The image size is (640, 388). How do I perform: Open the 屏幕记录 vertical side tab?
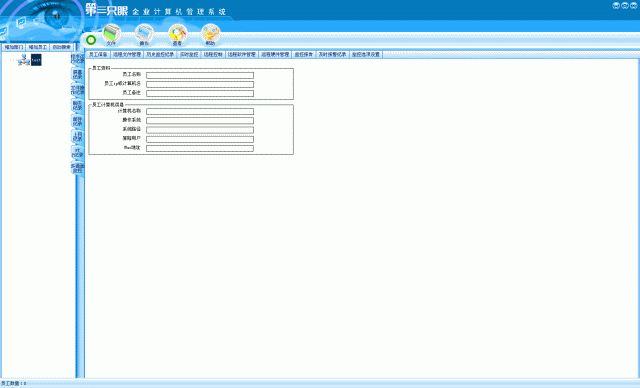click(78, 74)
